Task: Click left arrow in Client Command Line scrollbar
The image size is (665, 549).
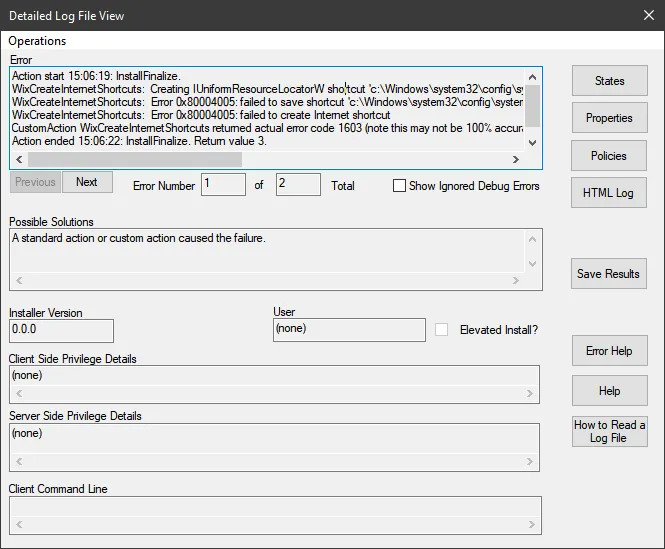Action: coord(19,525)
